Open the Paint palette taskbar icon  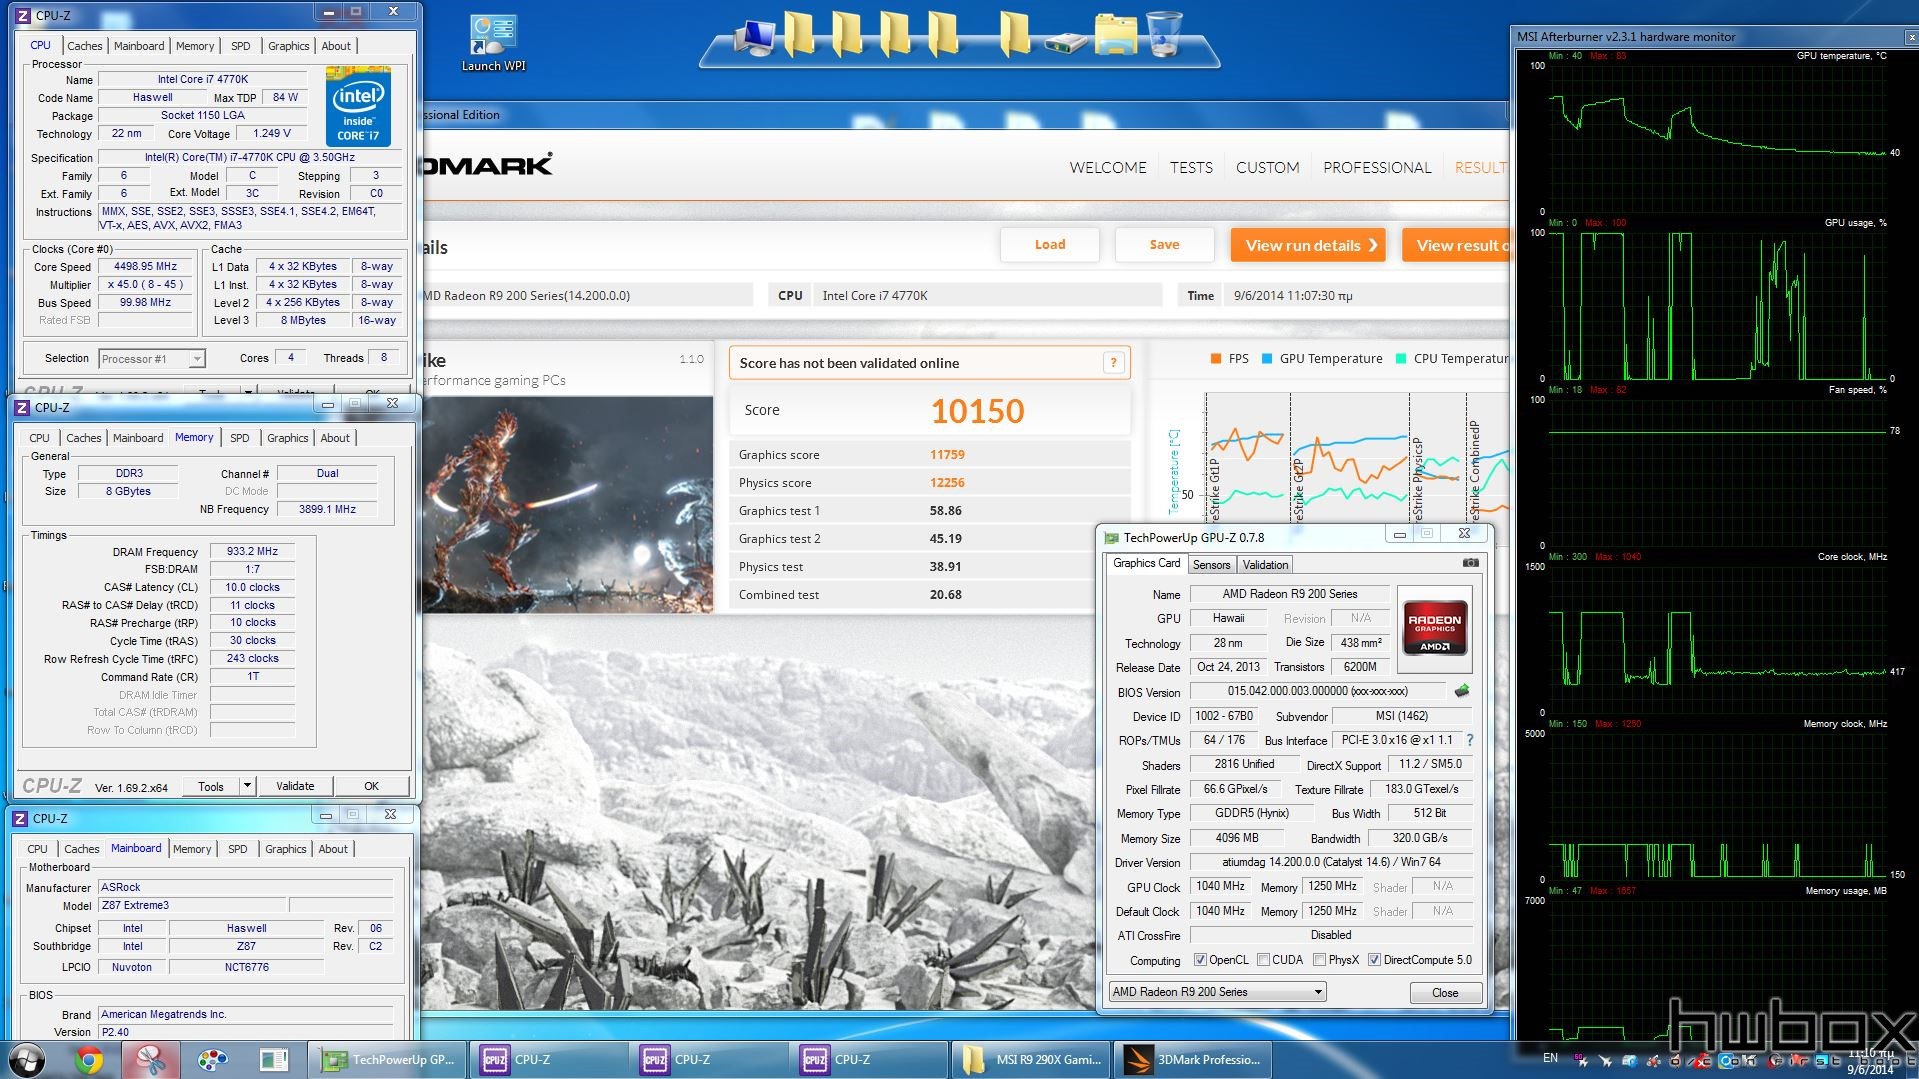(x=212, y=1060)
